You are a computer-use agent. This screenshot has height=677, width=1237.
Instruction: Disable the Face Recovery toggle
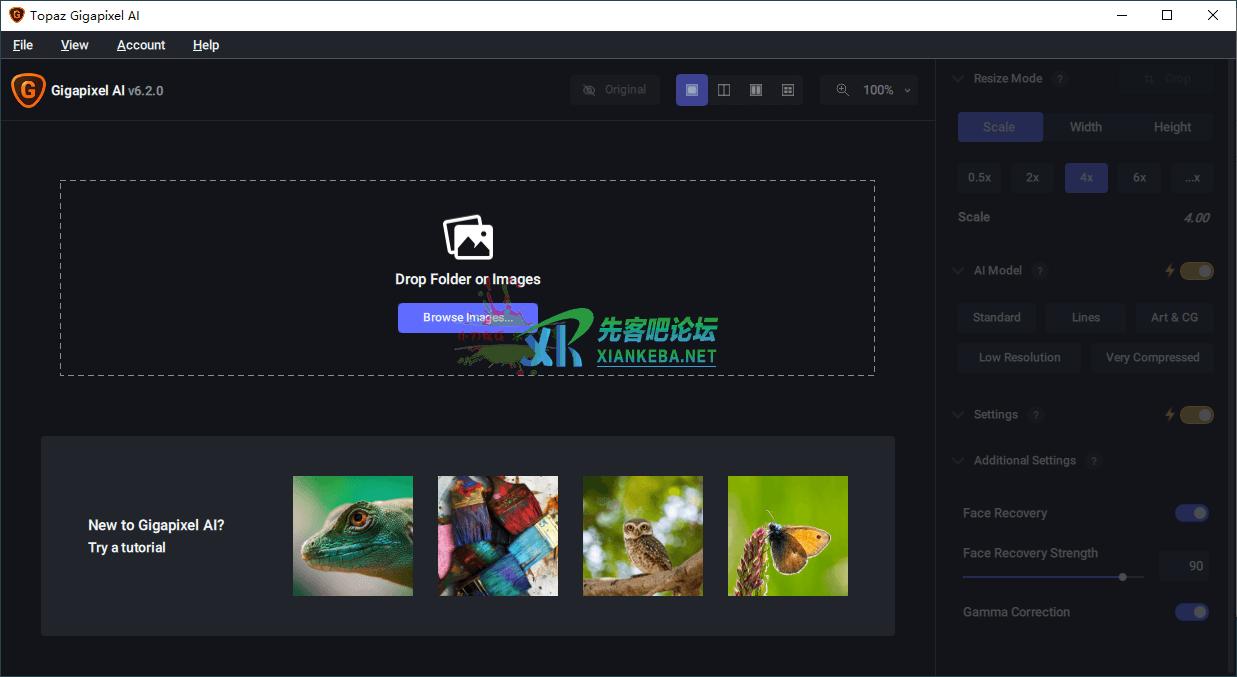(x=1192, y=513)
